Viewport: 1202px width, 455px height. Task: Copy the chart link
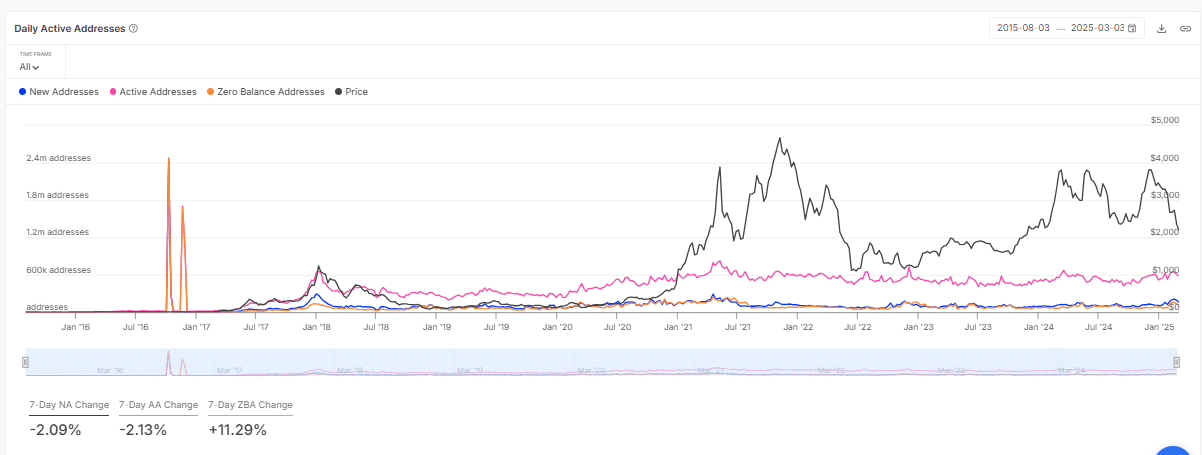[x=1185, y=29]
